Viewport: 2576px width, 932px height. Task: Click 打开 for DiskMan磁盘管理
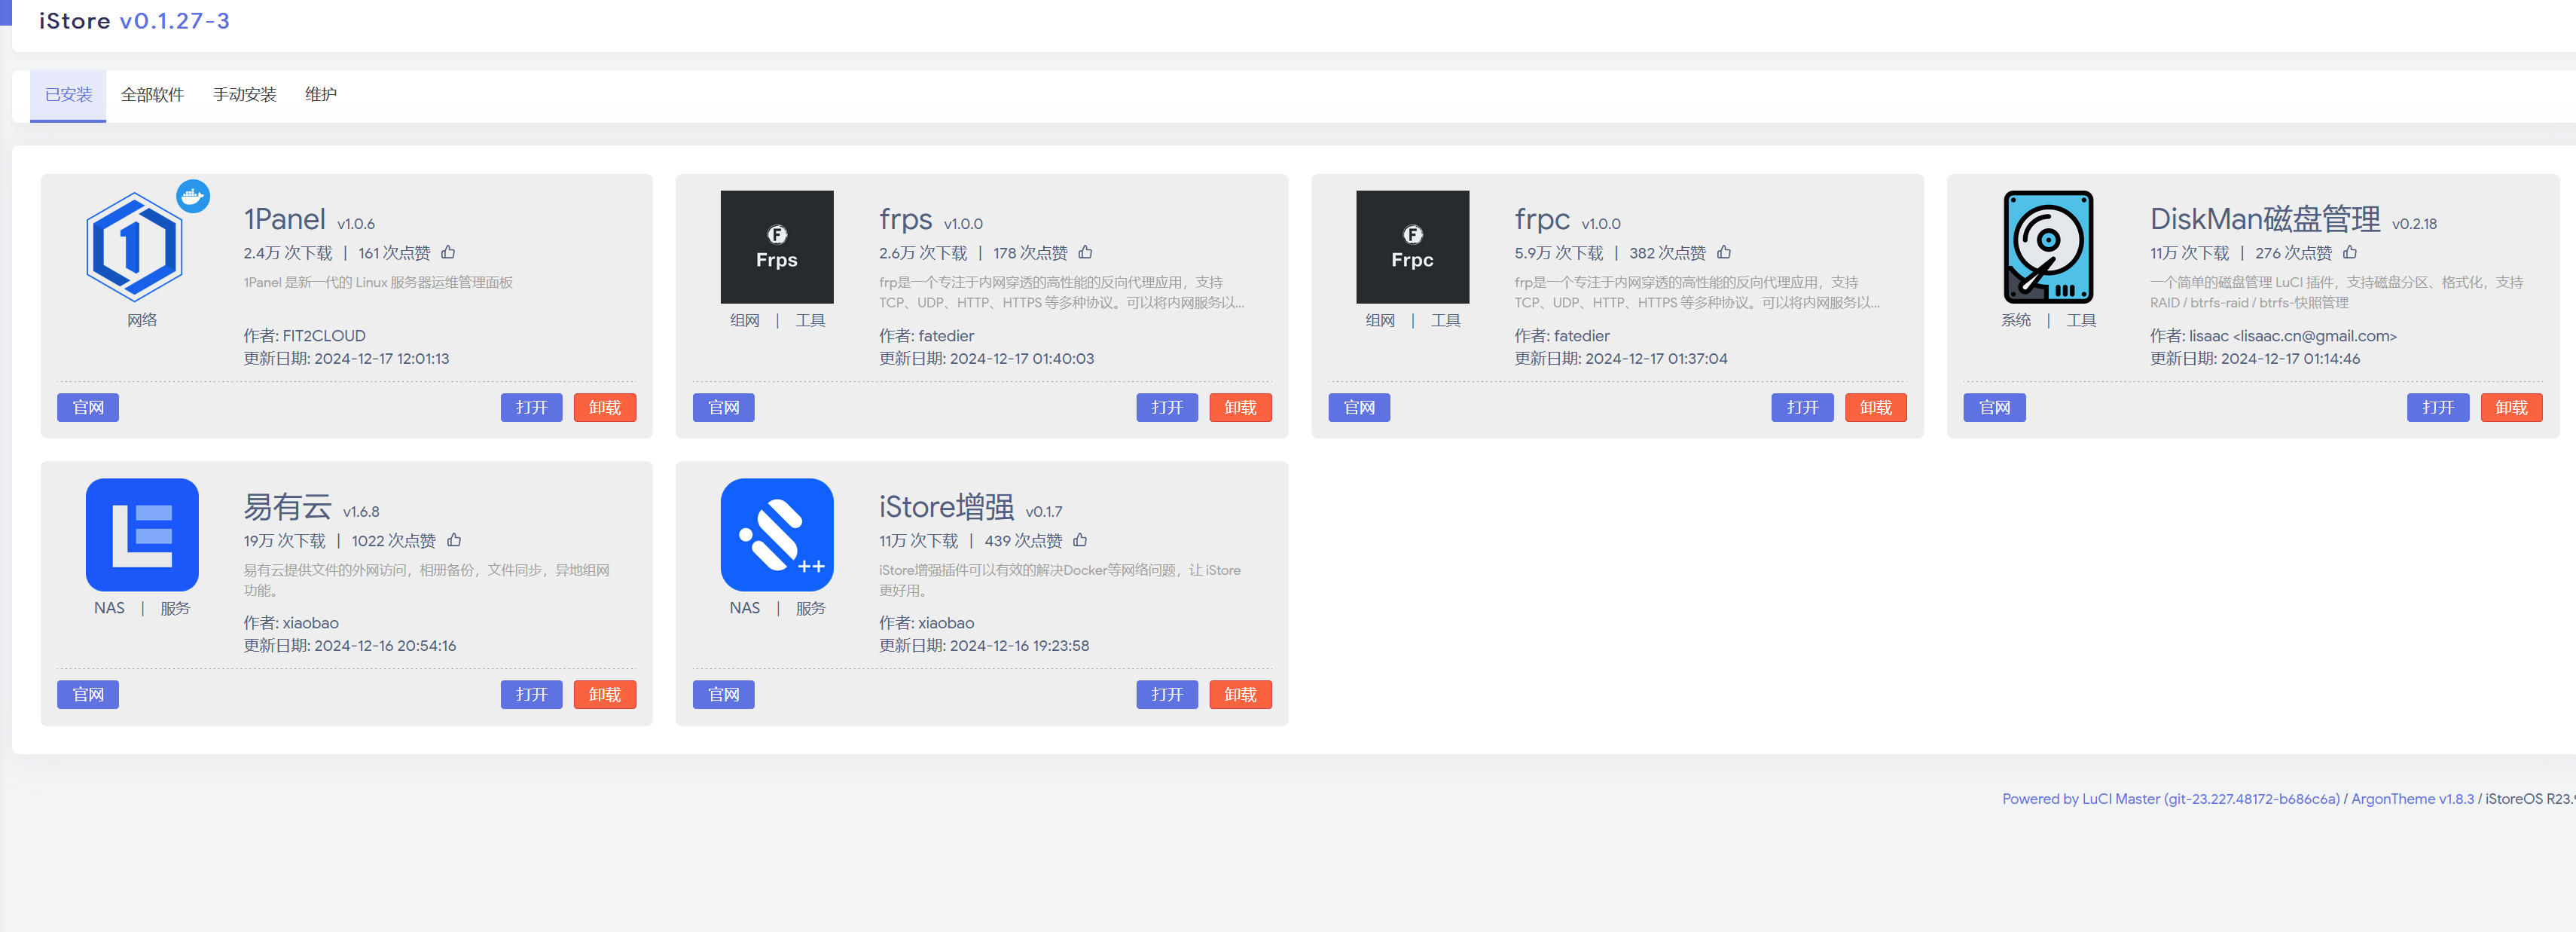[2438, 407]
